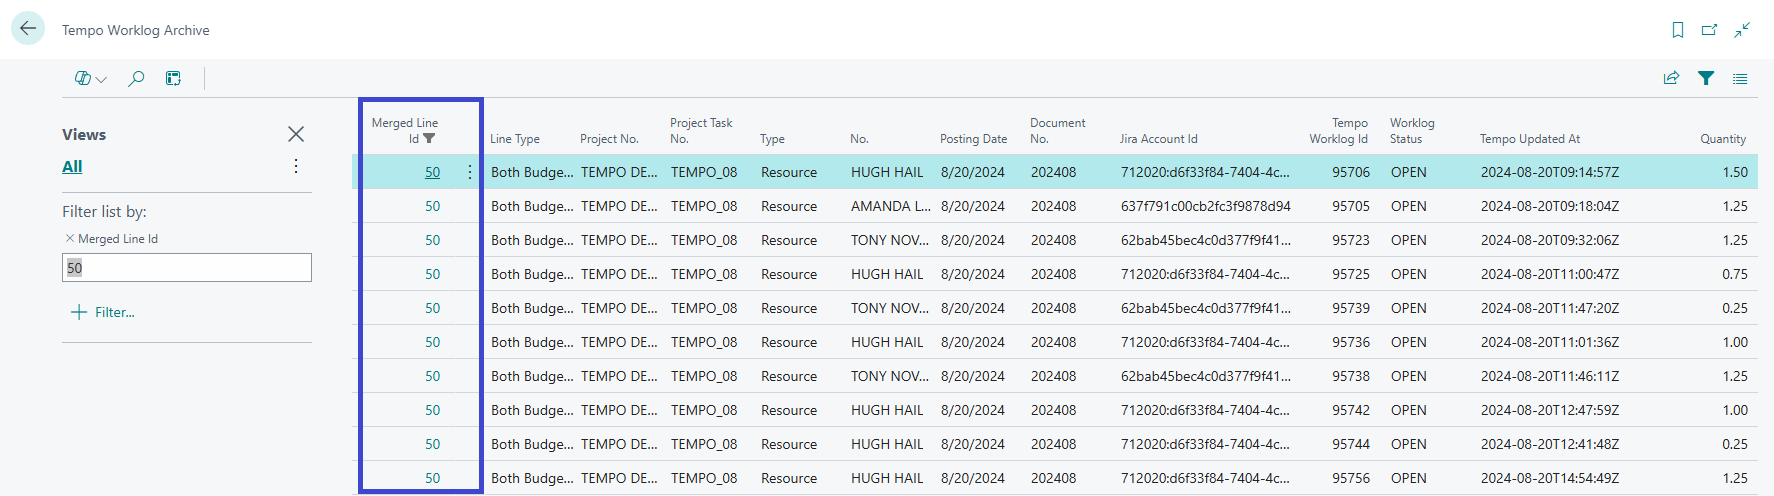Viewport: 1774px width, 496px height.
Task: Close the Views filter pane
Action: 296,134
